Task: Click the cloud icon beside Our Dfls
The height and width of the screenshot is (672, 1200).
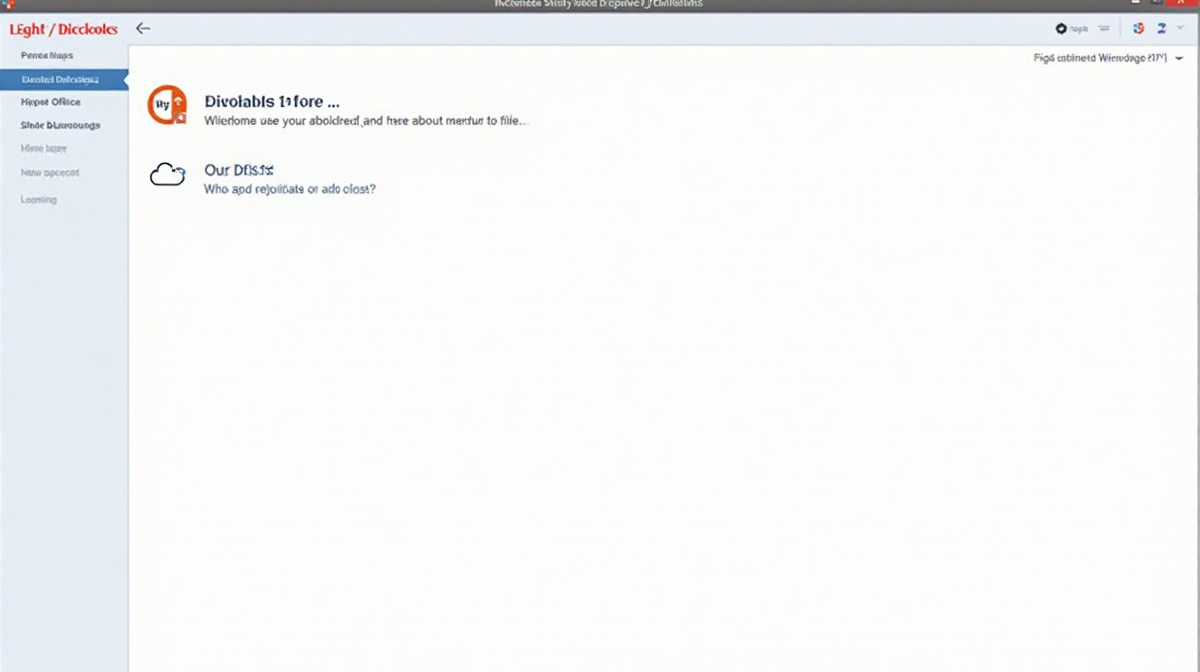Action: point(167,175)
